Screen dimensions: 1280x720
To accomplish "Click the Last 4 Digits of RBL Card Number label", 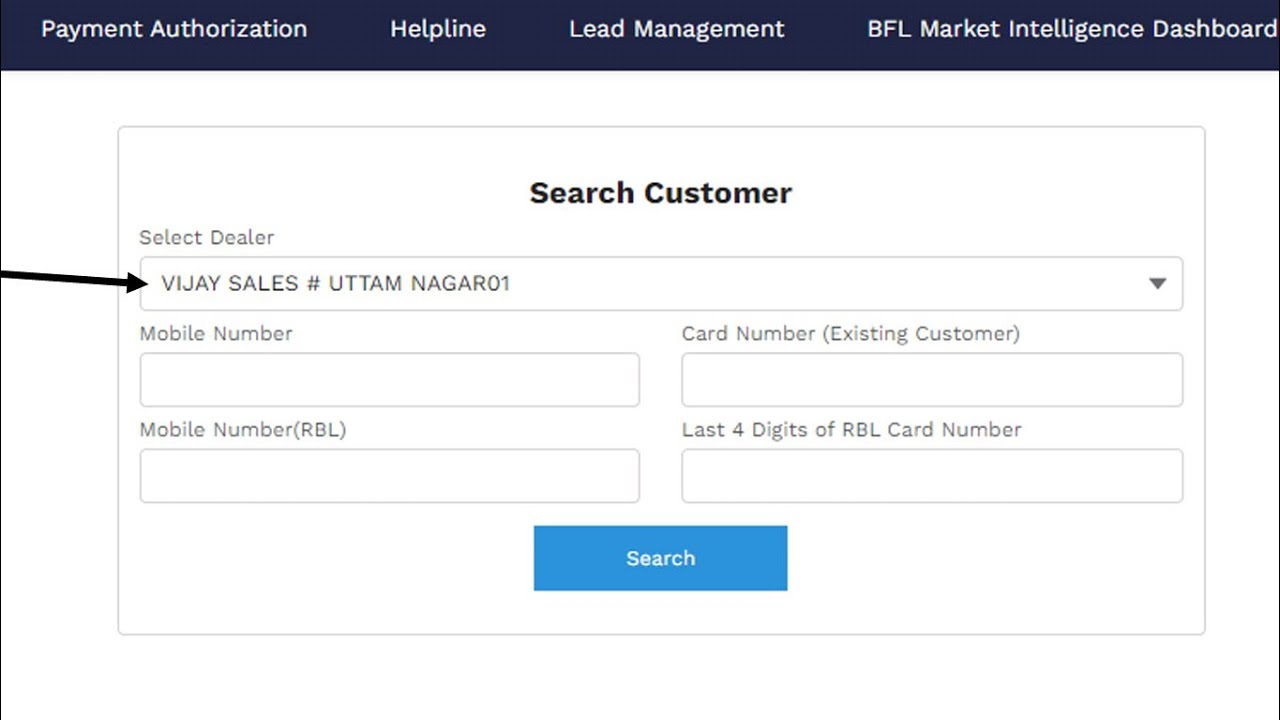I will [x=852, y=430].
